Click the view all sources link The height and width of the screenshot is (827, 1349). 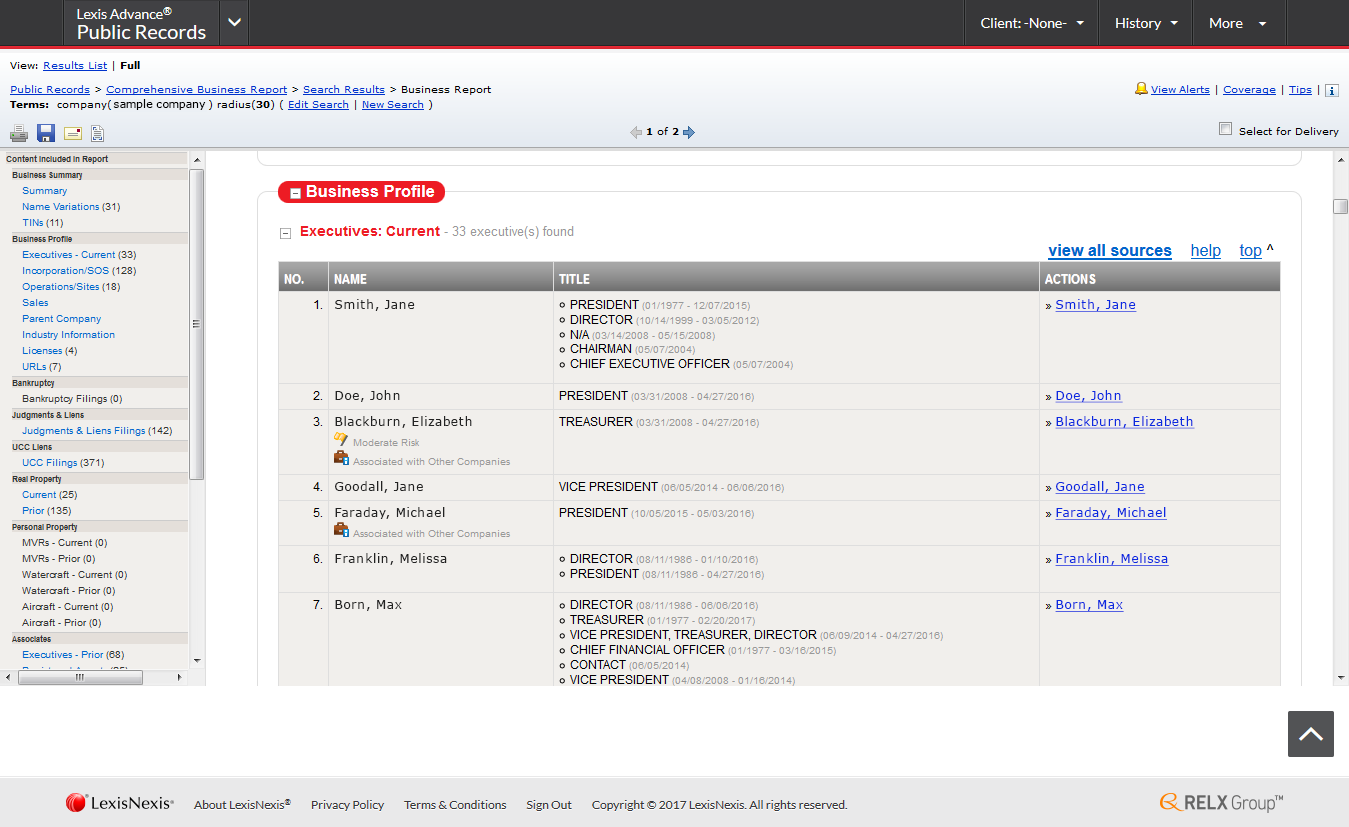point(1109,251)
